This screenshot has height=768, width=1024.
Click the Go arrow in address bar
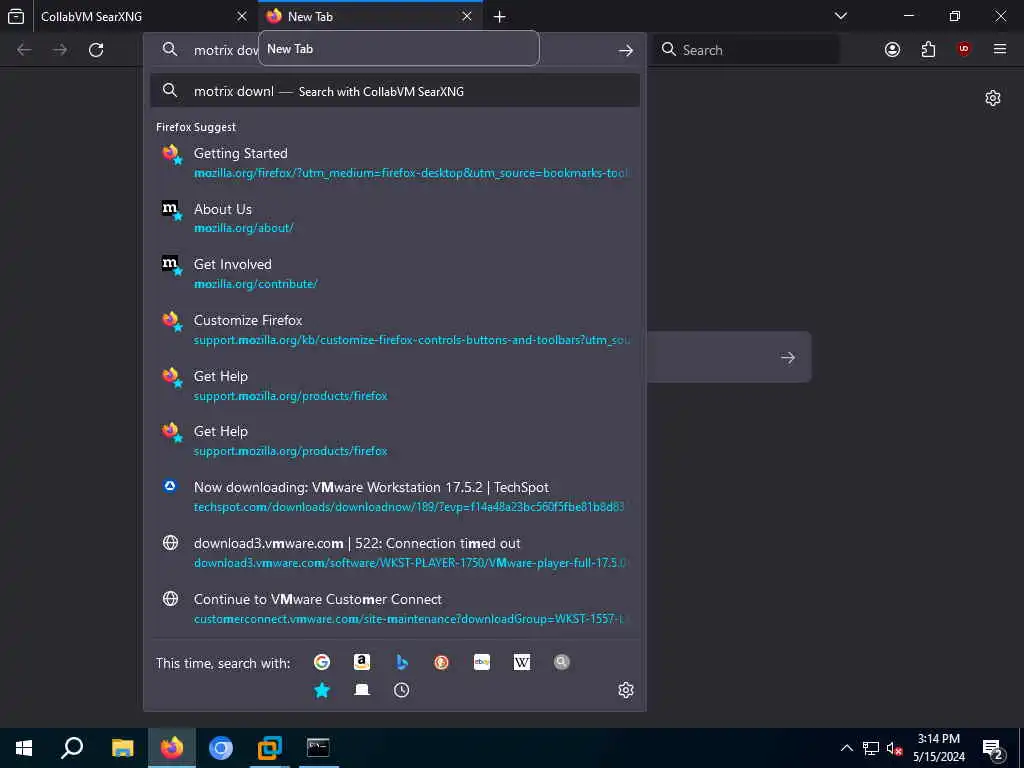626,50
